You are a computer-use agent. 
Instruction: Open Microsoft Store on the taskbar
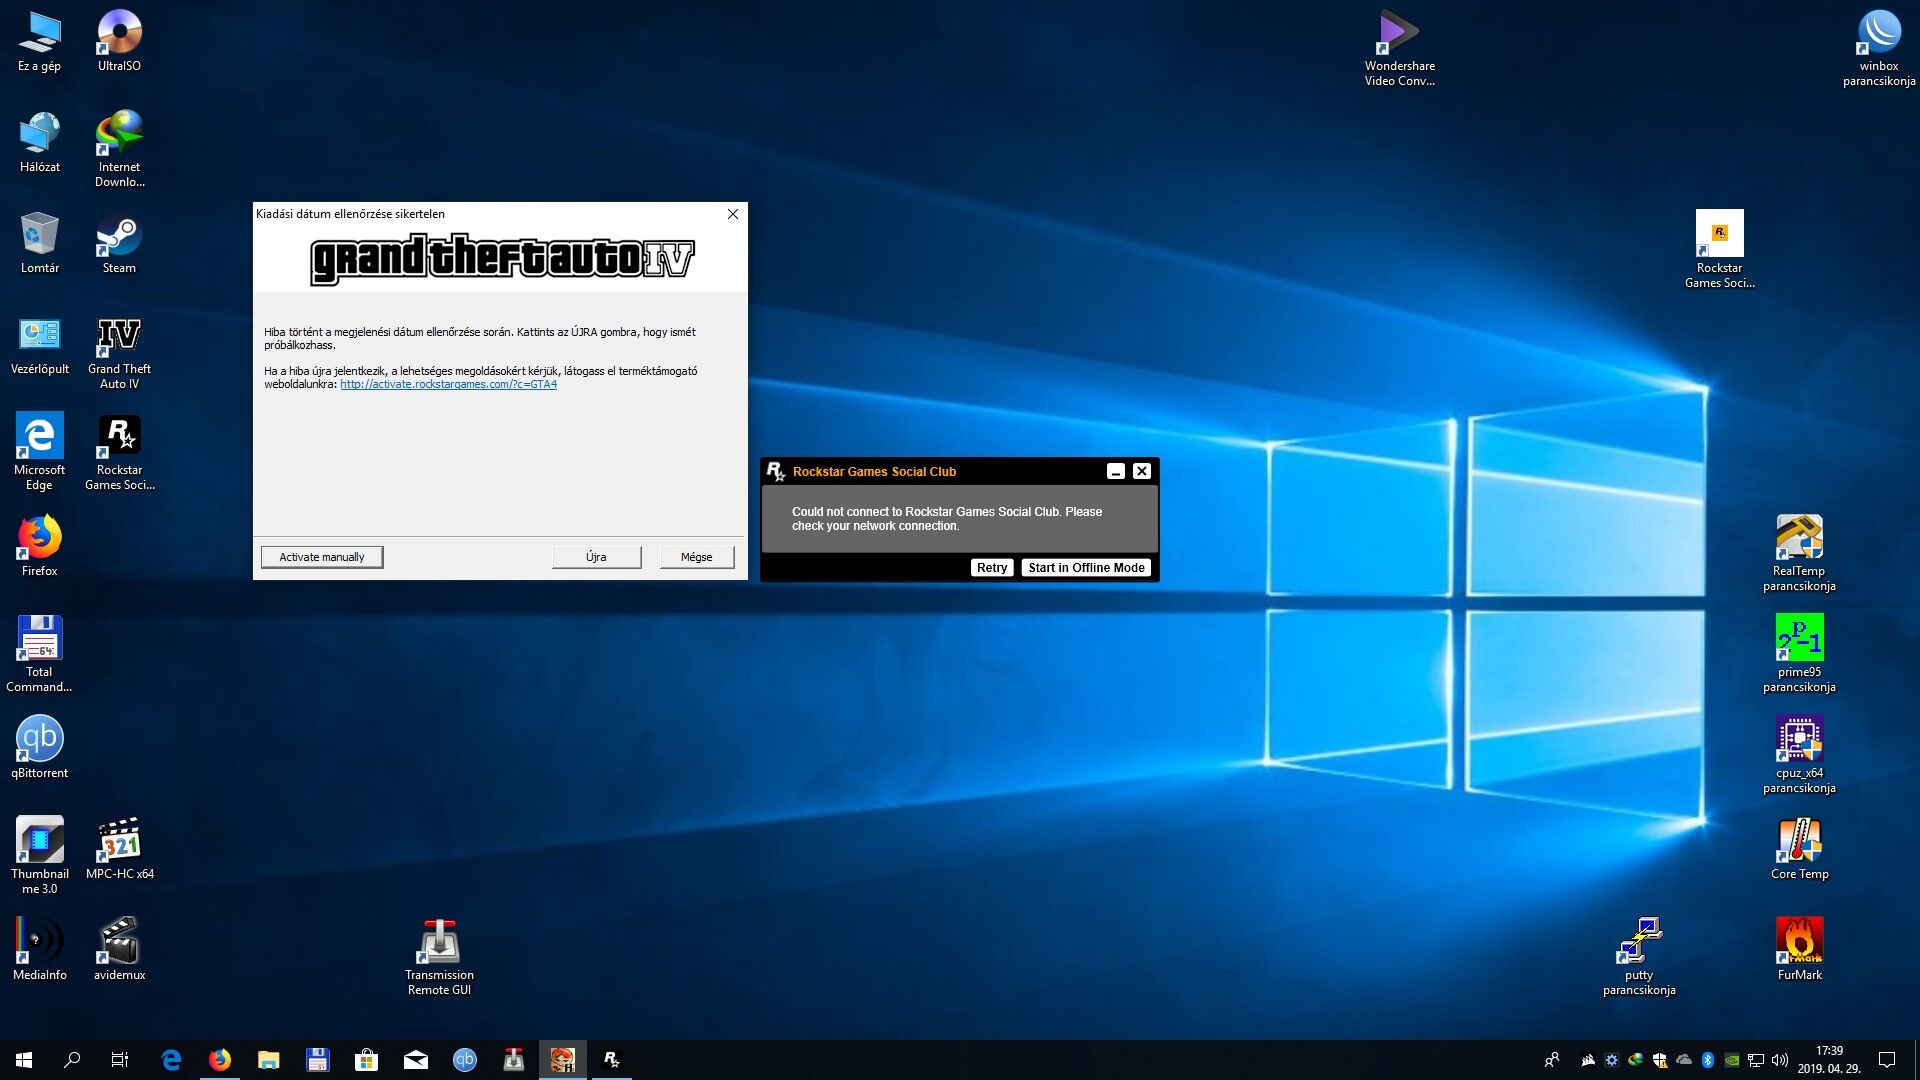pos(367,1060)
